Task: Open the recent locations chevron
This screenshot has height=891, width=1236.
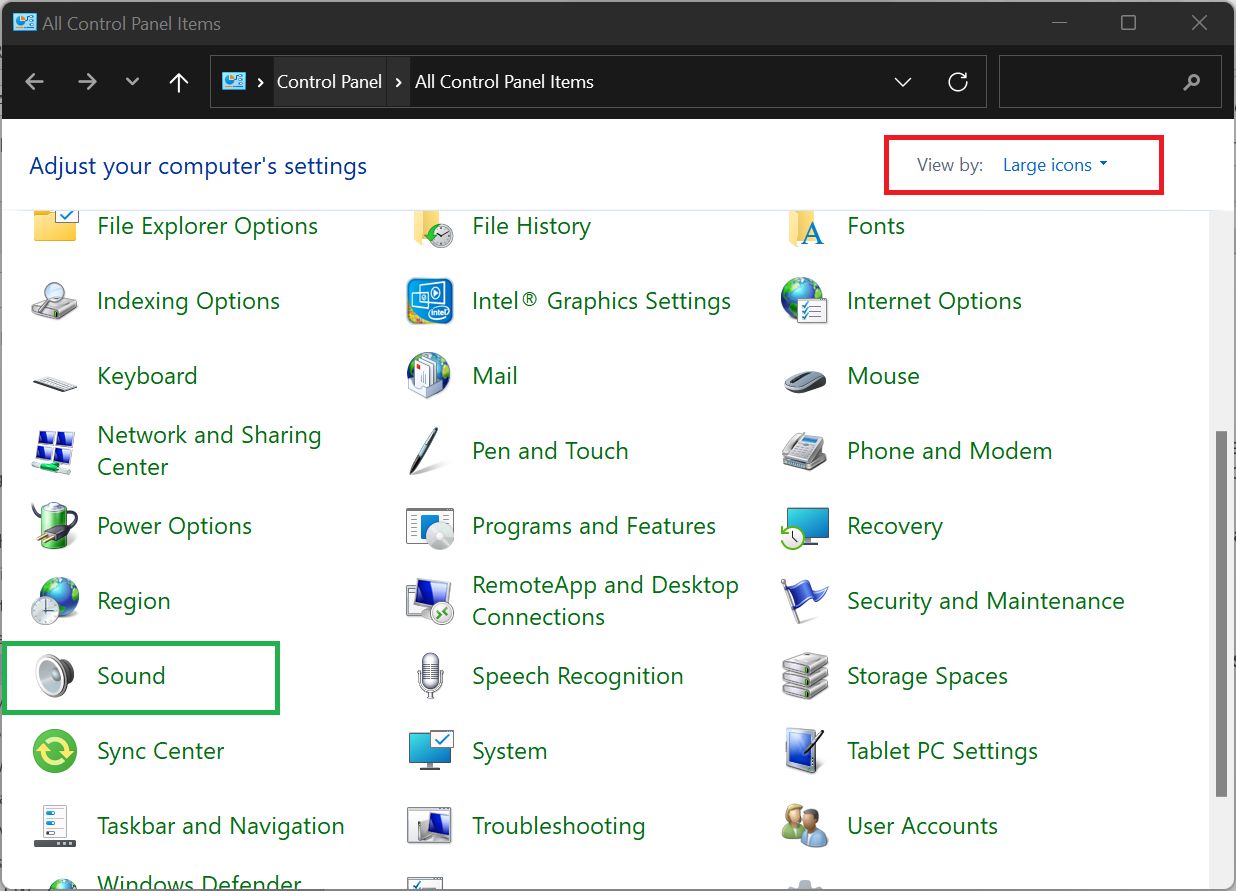Action: point(132,82)
